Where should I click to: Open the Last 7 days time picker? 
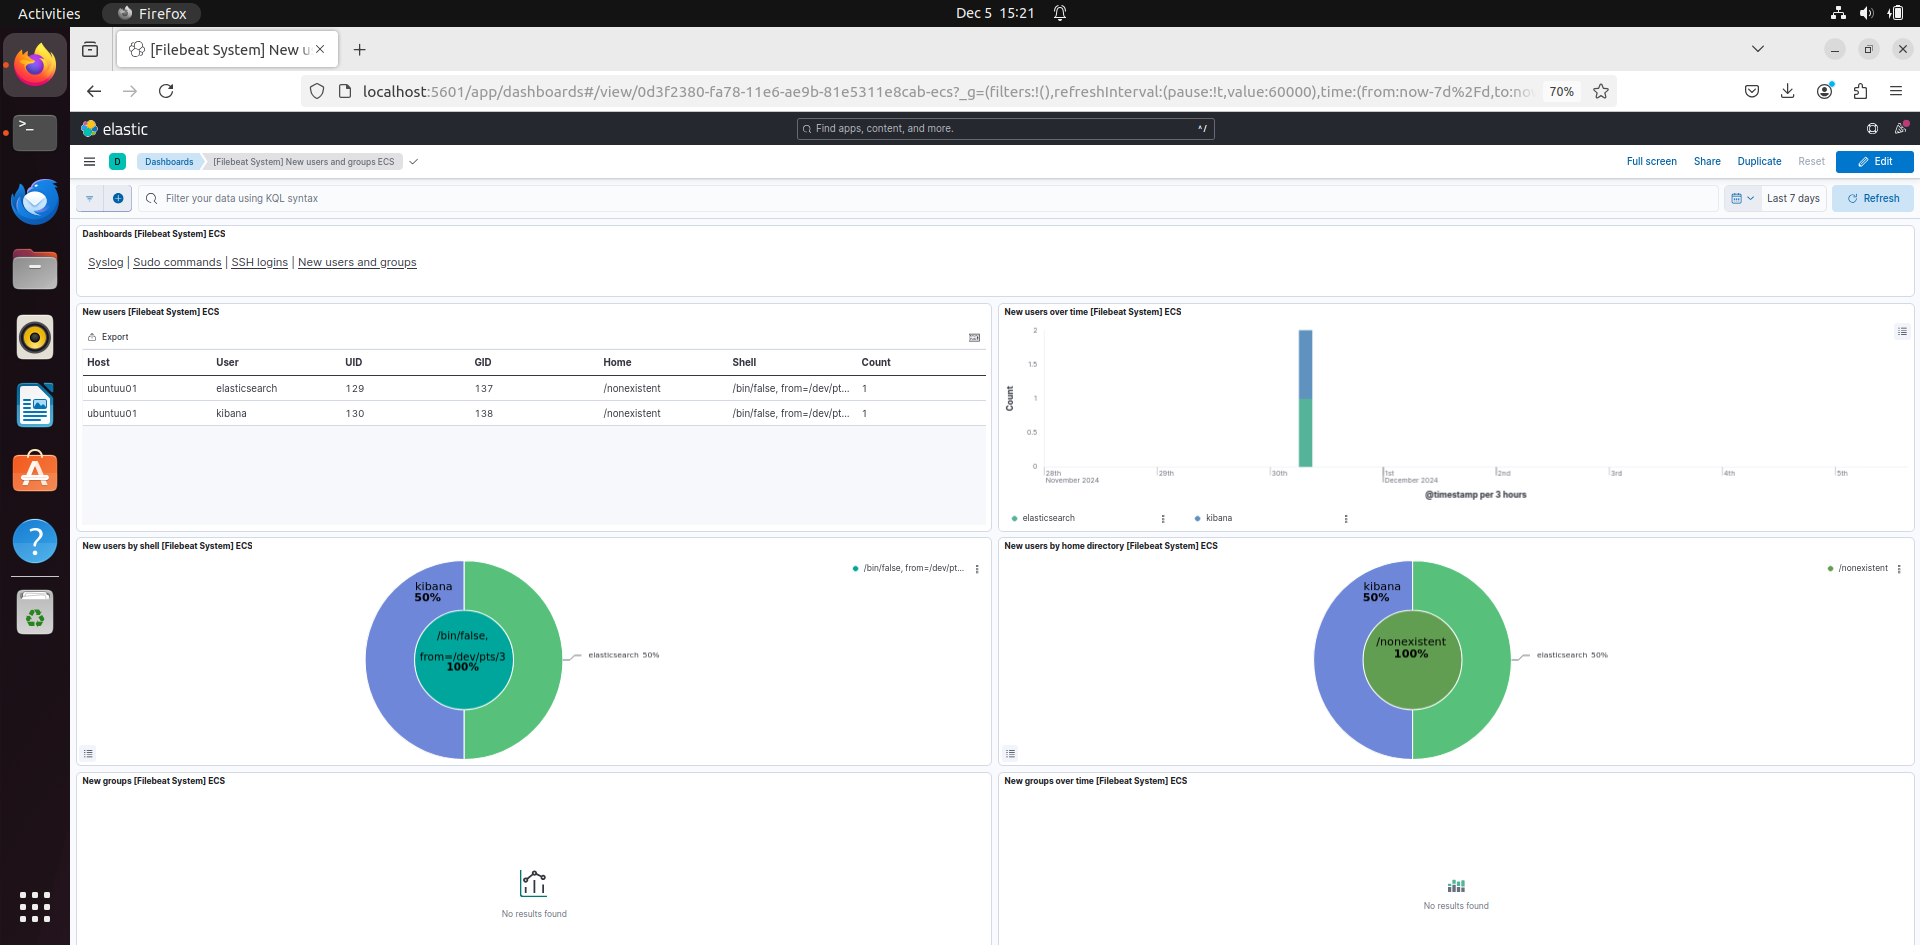point(1793,198)
